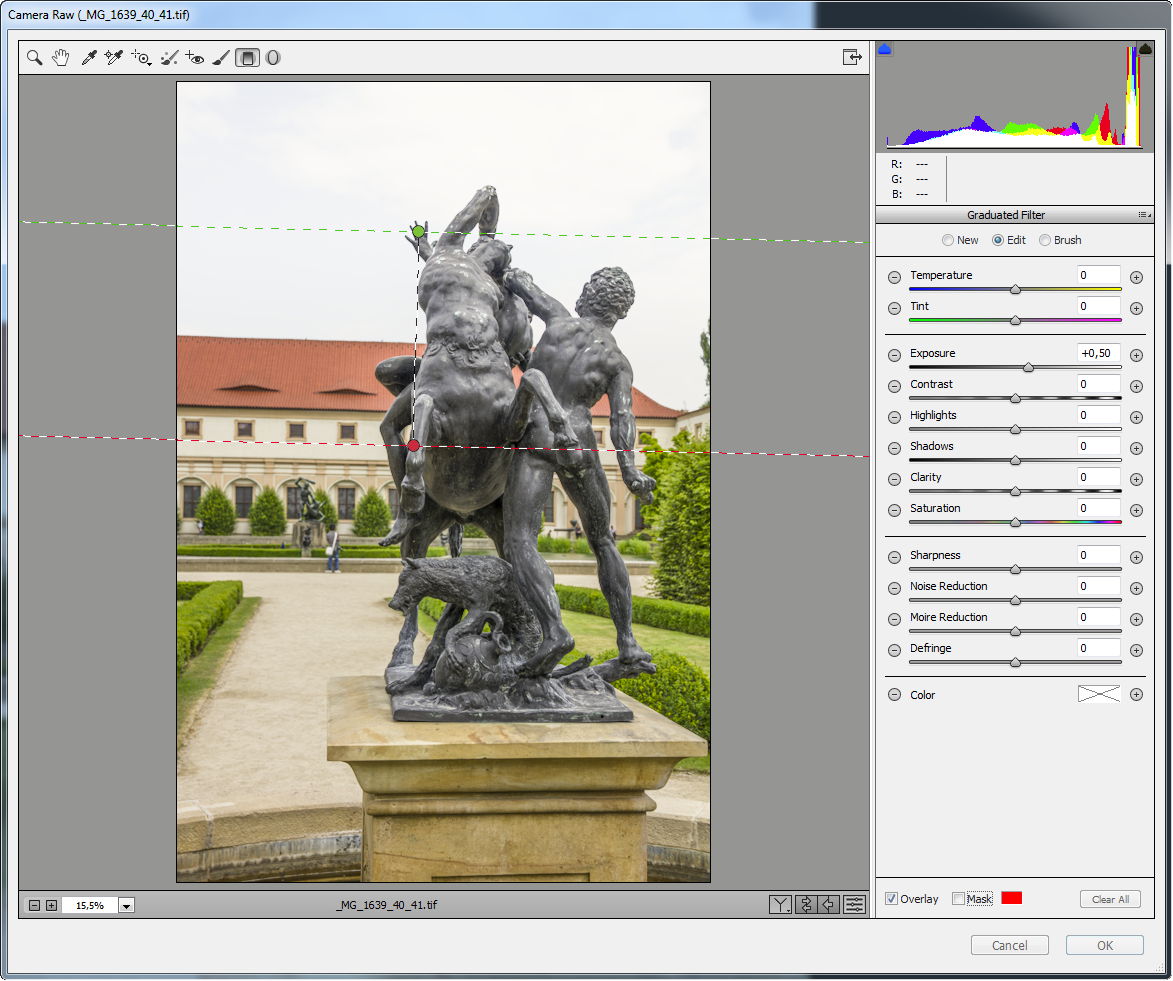Select the New radio button

click(948, 240)
